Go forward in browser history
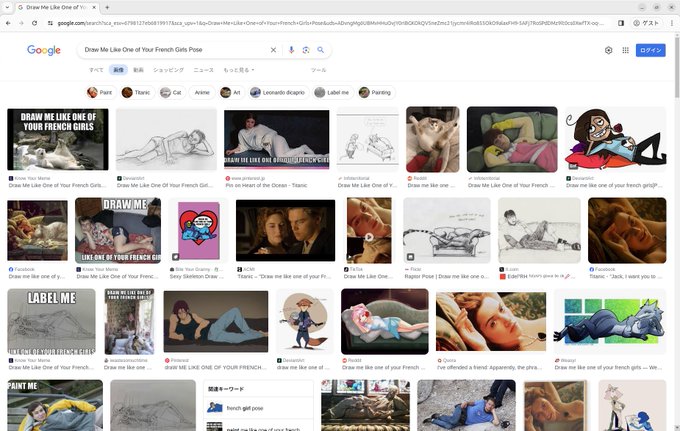The width and height of the screenshot is (680, 431). [x=21, y=23]
